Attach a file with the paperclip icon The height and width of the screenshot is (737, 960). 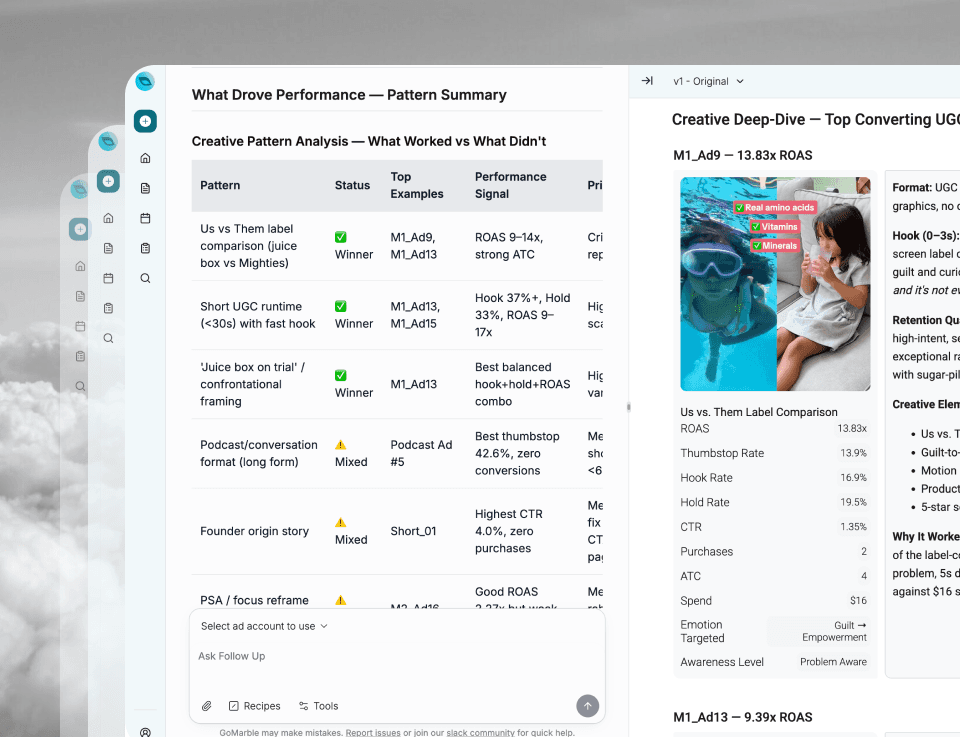207,706
